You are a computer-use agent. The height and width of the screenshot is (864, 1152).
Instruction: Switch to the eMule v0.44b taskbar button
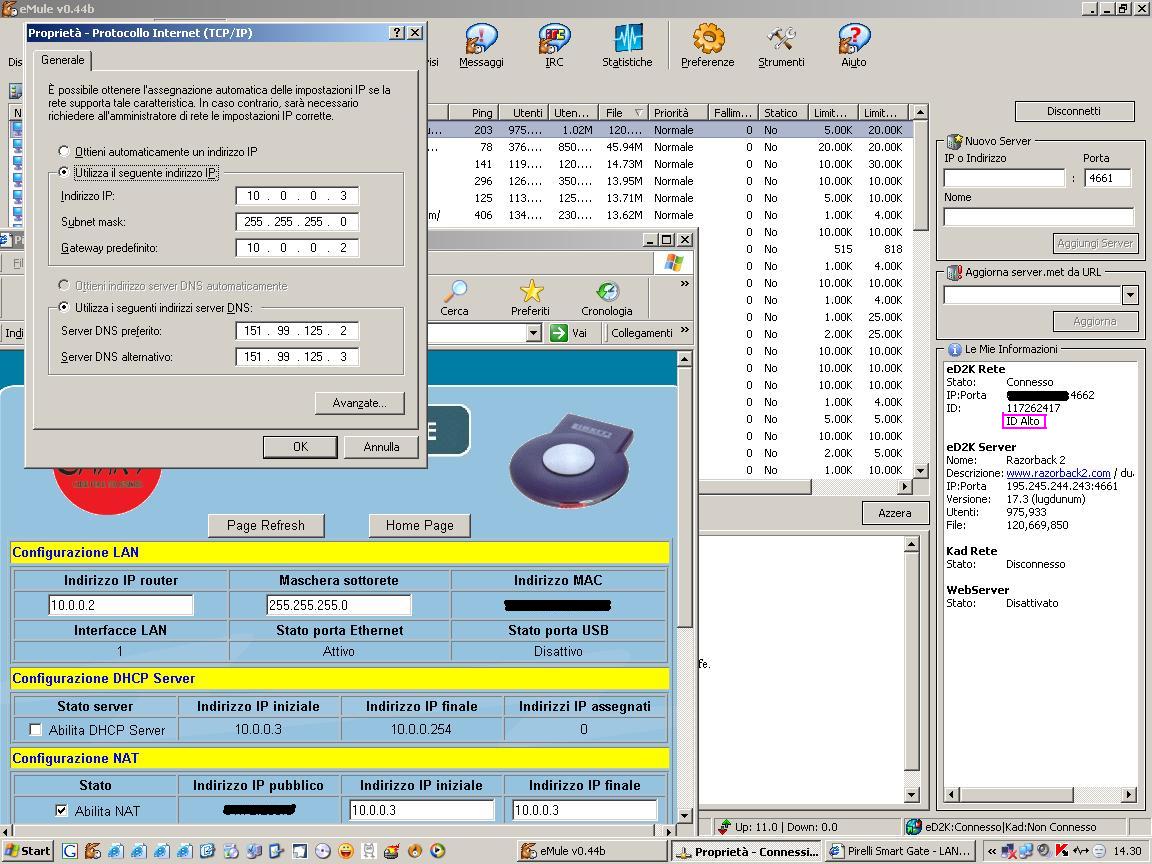[591, 851]
